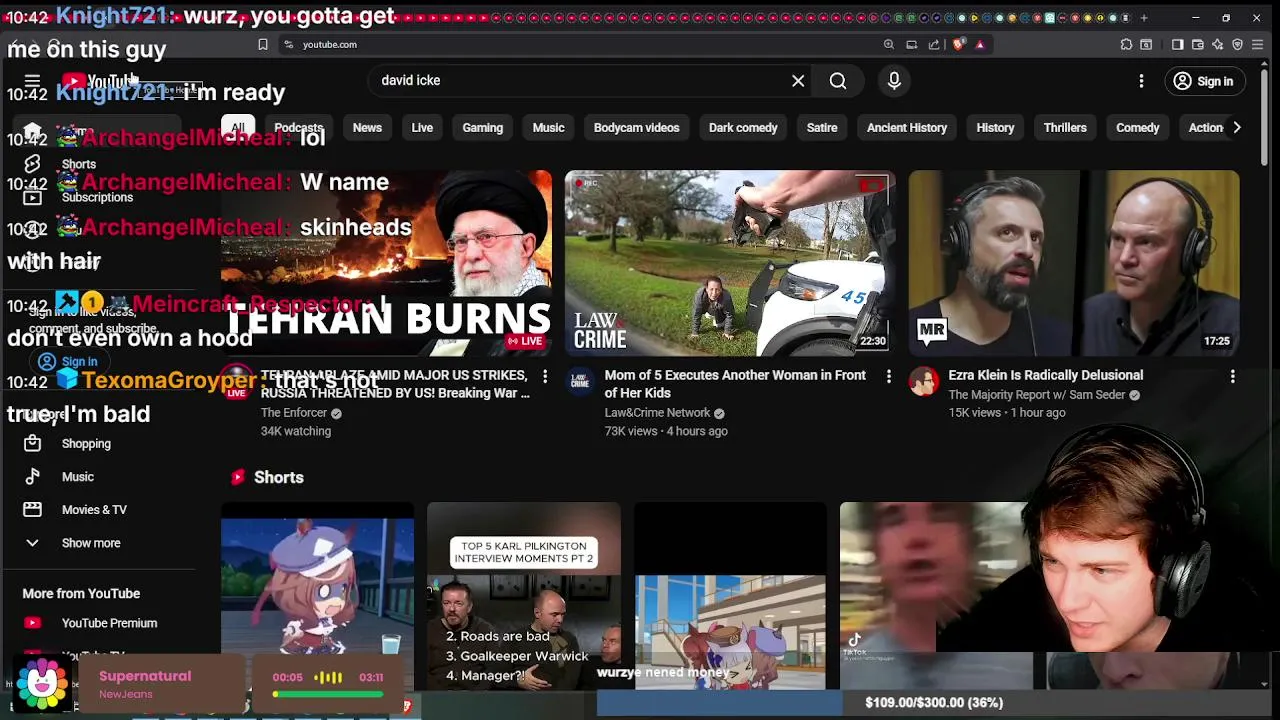Select the Dark comedy filter chip
This screenshot has width=1280, height=720.
click(743, 128)
